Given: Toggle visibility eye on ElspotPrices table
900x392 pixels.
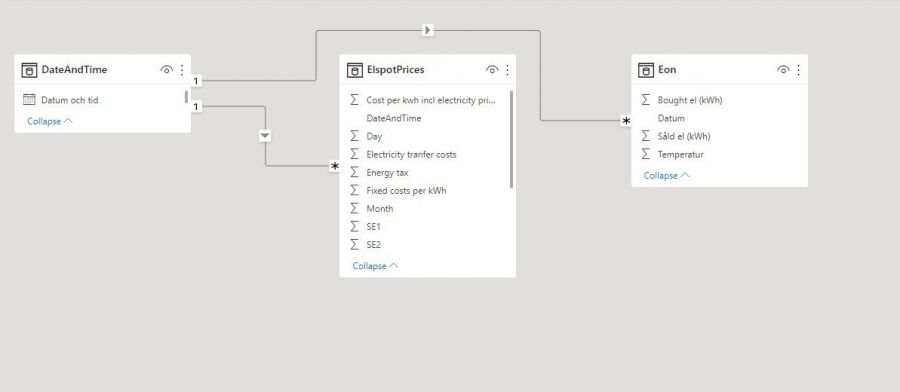Looking at the screenshot, I should [492, 70].
